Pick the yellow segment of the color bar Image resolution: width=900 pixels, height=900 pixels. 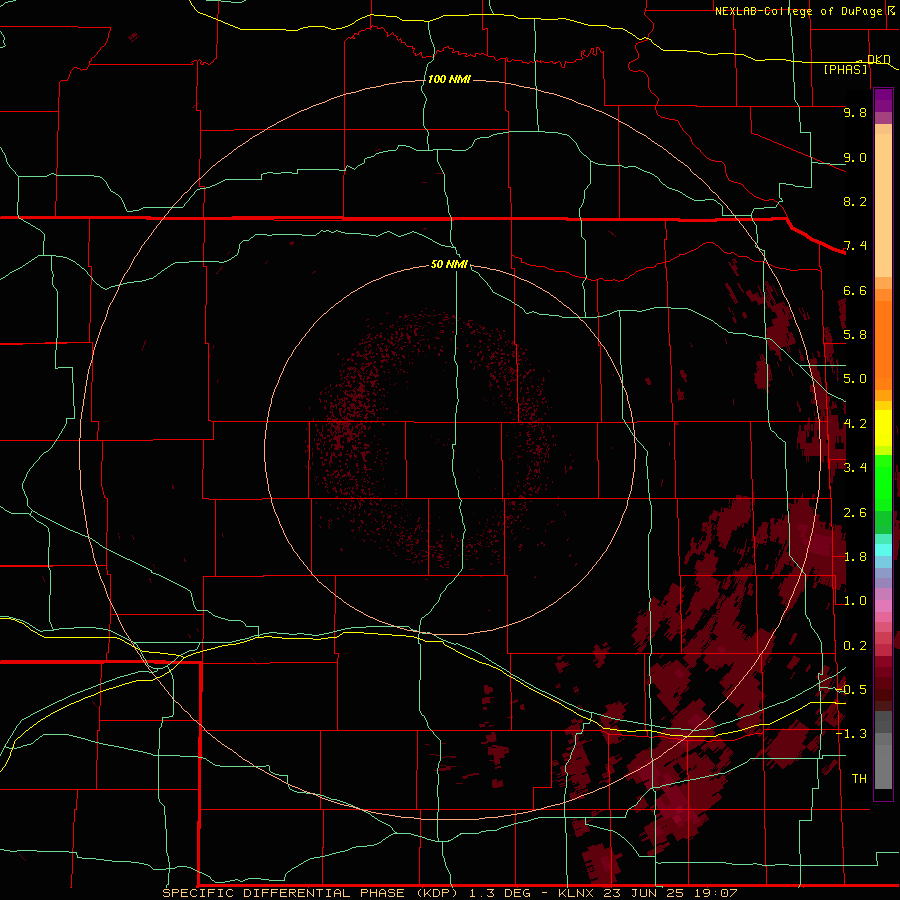(x=883, y=428)
